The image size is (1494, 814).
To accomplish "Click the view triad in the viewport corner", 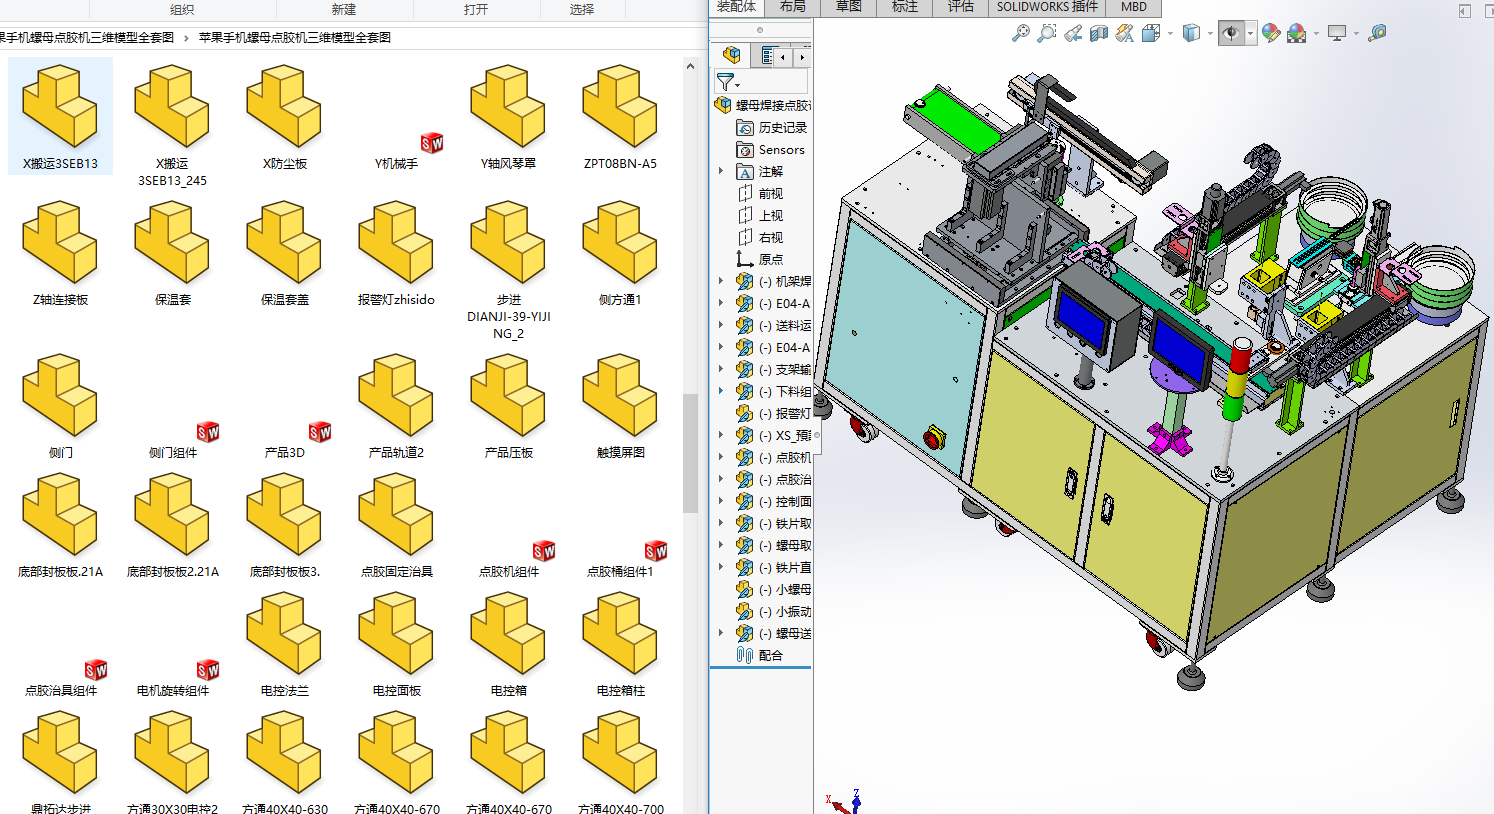I will click(844, 802).
